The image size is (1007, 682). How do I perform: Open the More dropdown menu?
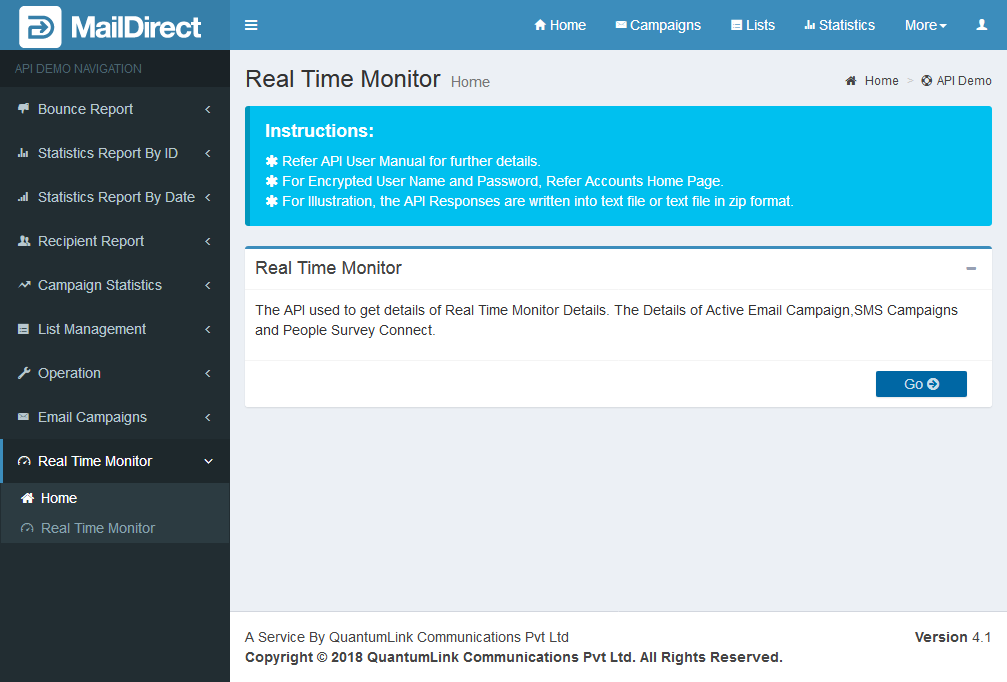pyautogui.click(x=924, y=25)
